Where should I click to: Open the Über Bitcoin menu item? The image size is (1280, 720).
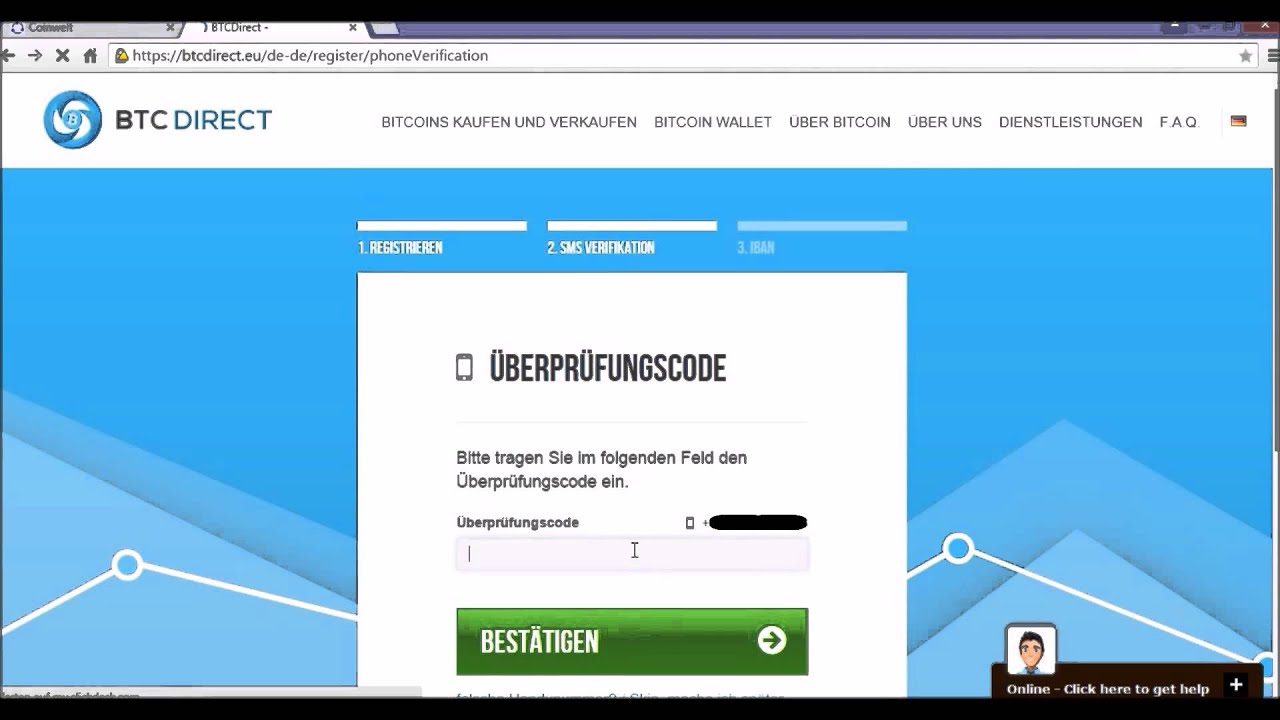840,122
